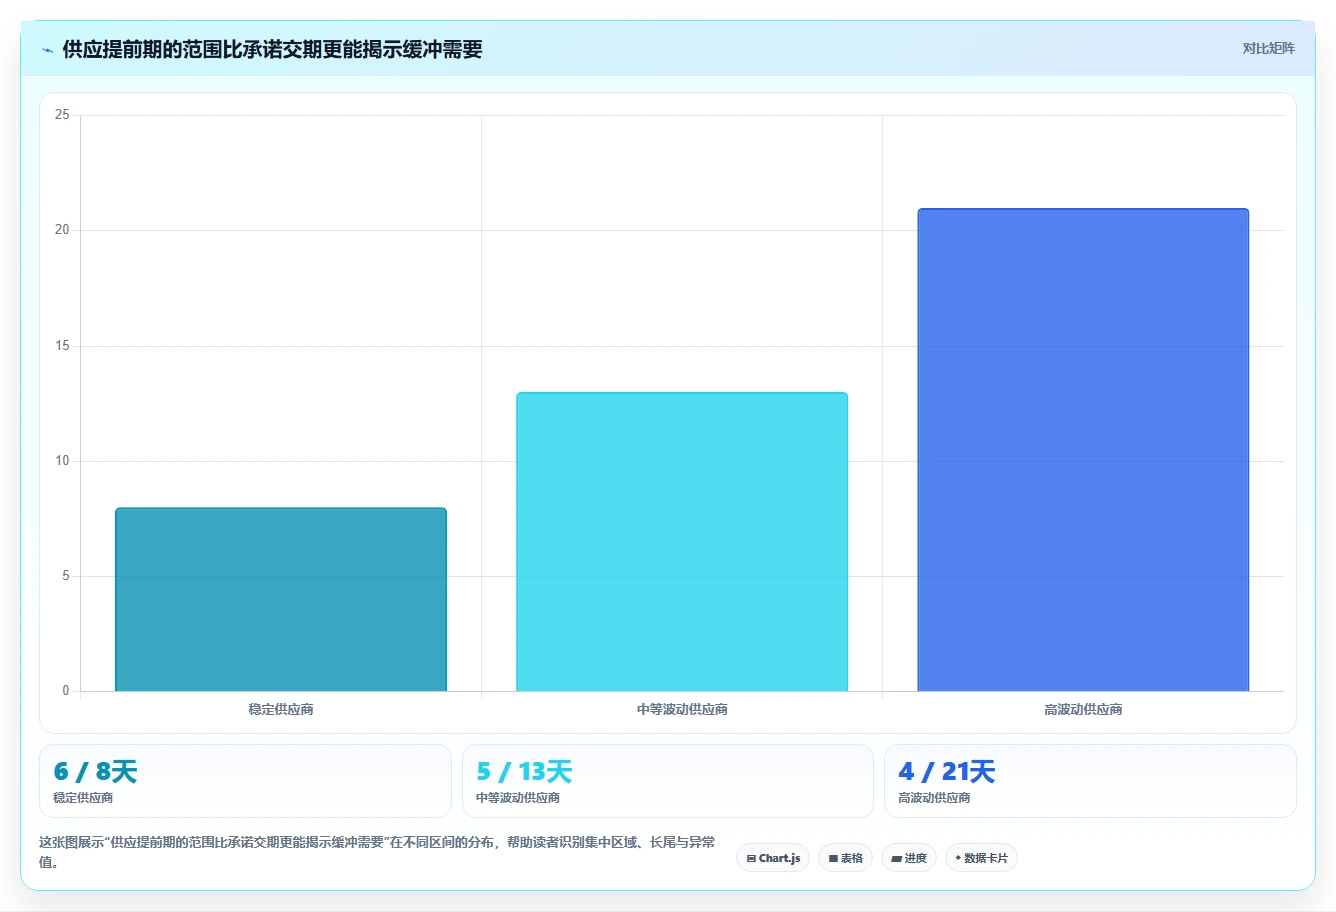This screenshot has width=1336, height=912.
Task: Open the 5 / 13天 中等波动供应商 card
Action: pyautogui.click(x=668, y=781)
